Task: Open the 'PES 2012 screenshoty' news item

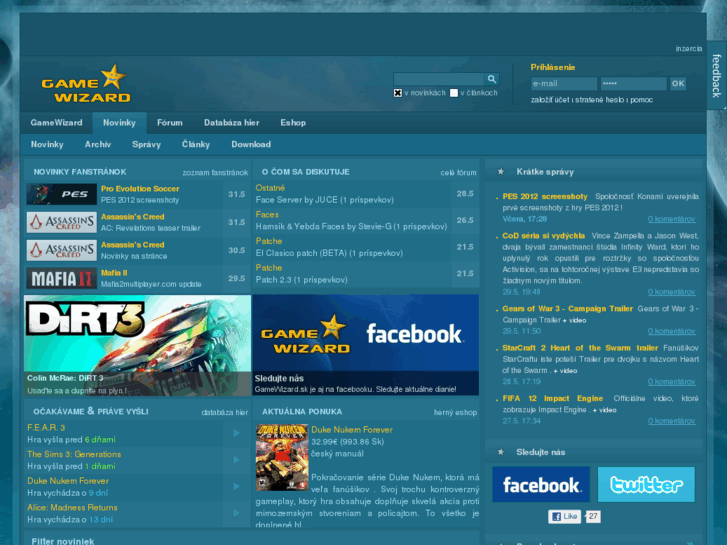Action: pyautogui.click(x=545, y=196)
